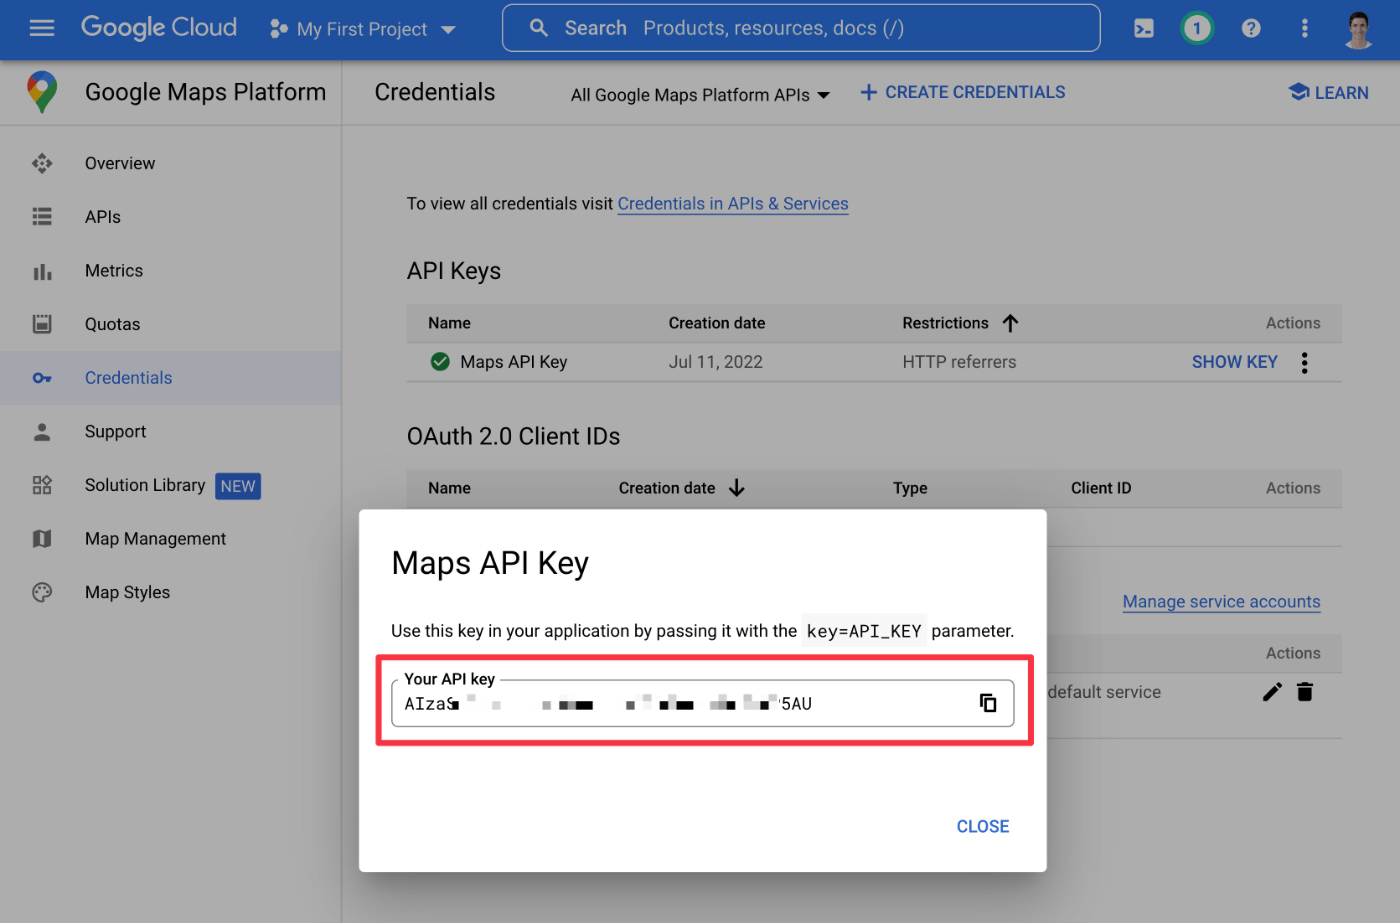The height and width of the screenshot is (923, 1400).
Task: Open the My First Project selector
Action: coord(362,29)
